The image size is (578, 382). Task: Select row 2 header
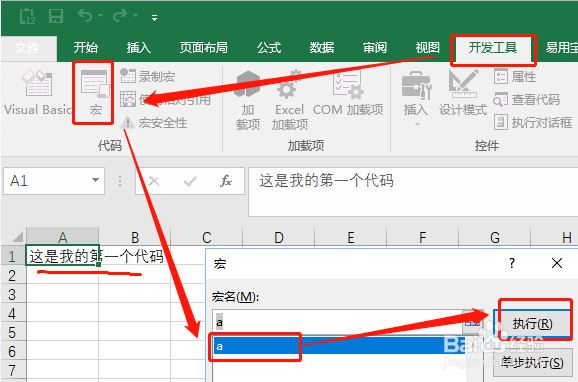coord(13,275)
